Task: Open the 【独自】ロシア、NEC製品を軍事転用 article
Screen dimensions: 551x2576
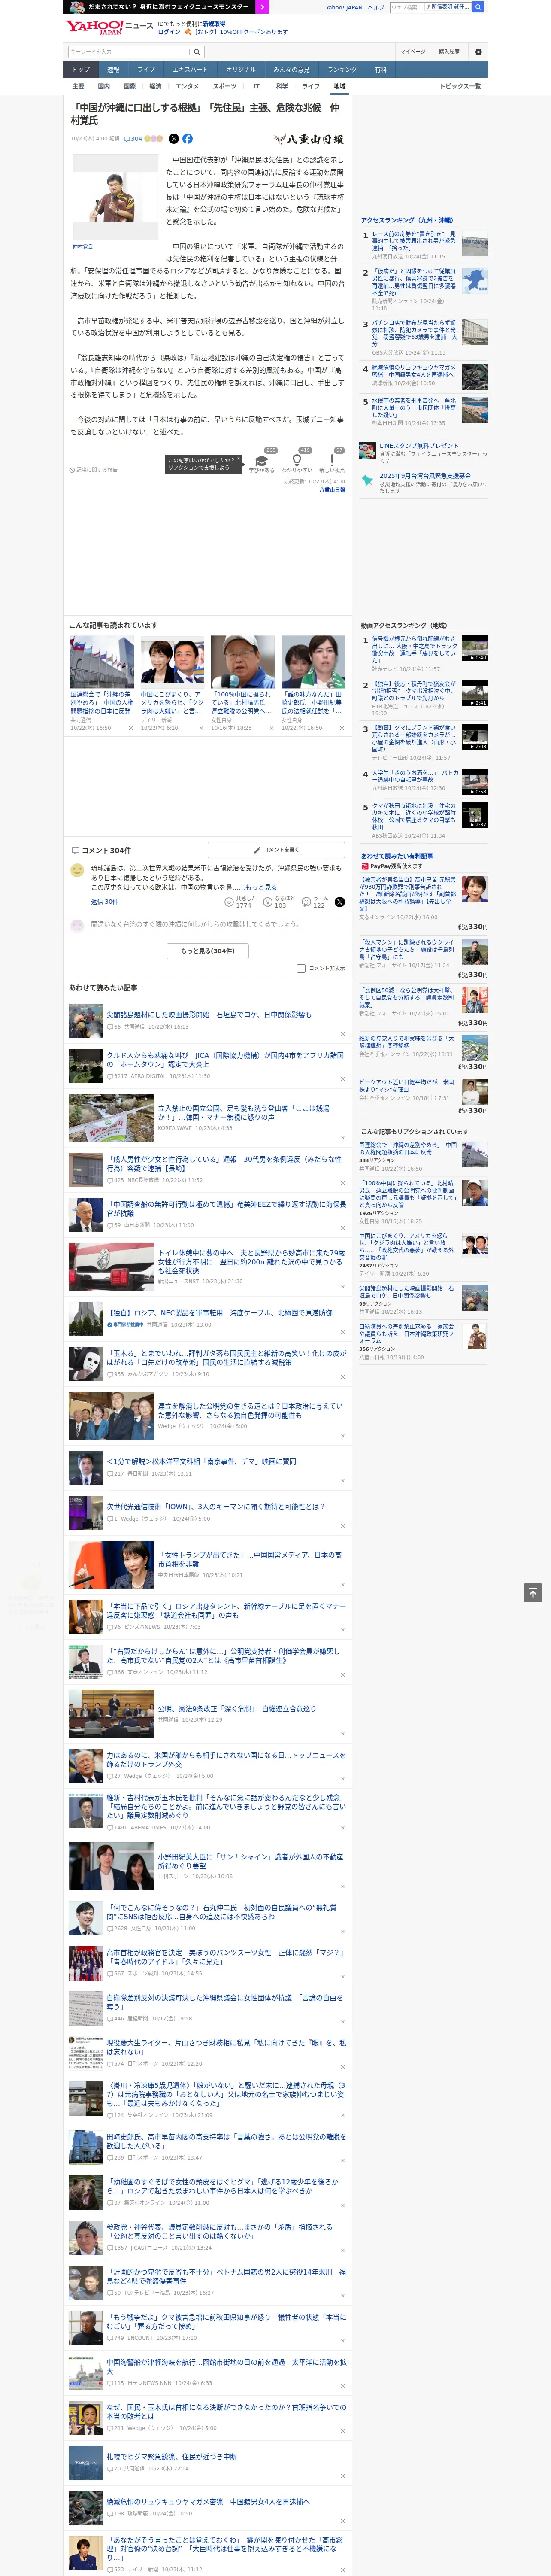Action: pos(220,1313)
